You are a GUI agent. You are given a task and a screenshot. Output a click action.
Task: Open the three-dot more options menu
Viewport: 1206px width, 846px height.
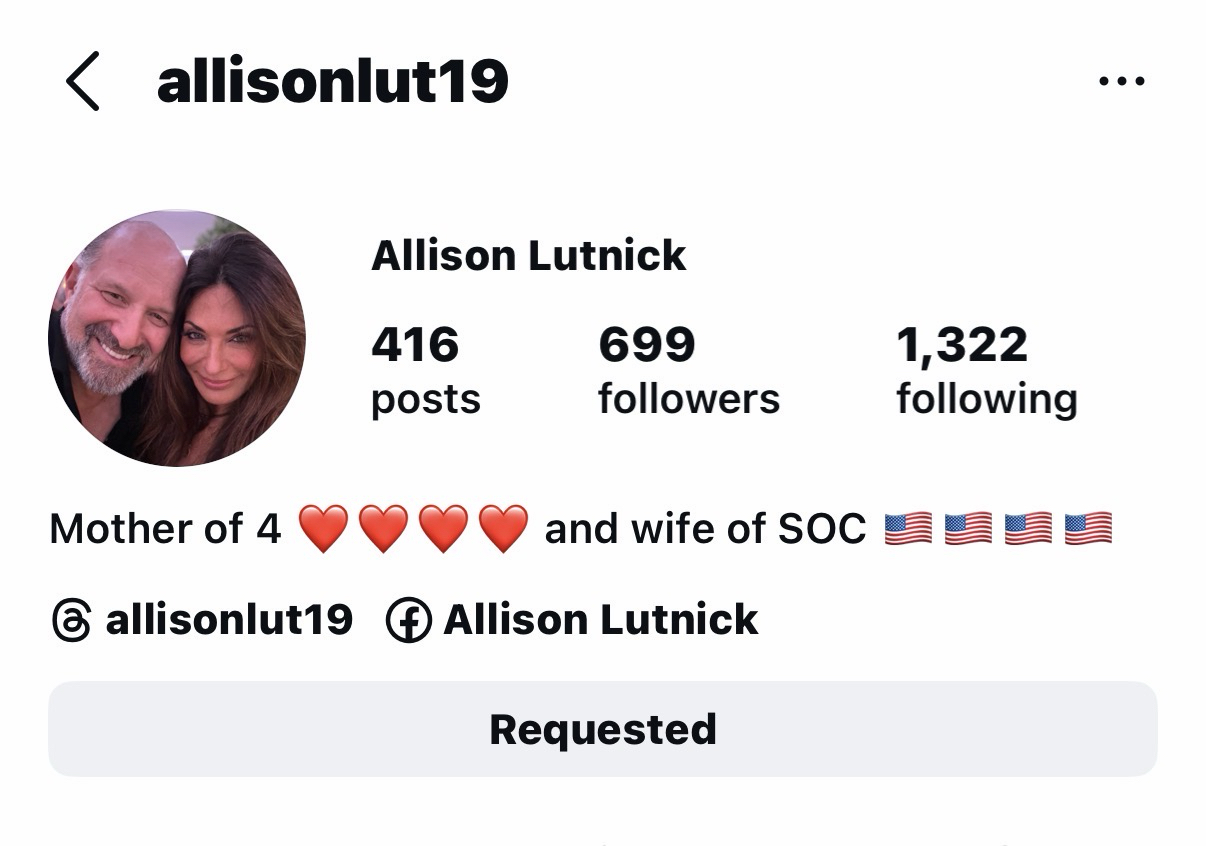(1121, 81)
